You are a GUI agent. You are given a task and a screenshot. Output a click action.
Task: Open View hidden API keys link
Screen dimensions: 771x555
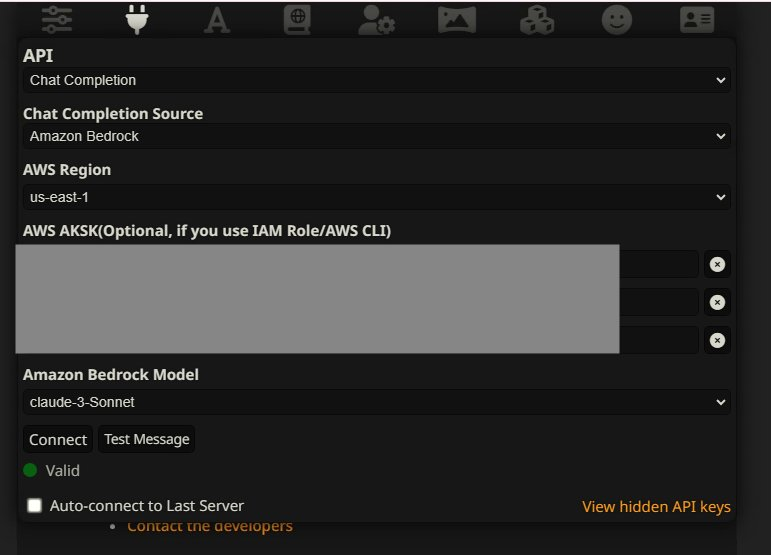click(x=656, y=506)
